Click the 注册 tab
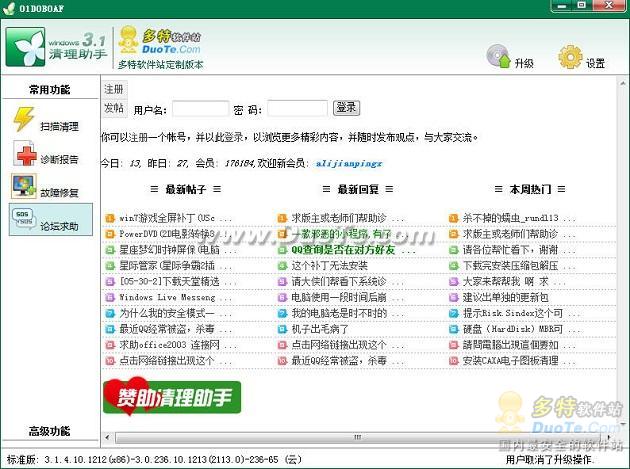Screen dimensions: 630x469 click(x=114, y=89)
